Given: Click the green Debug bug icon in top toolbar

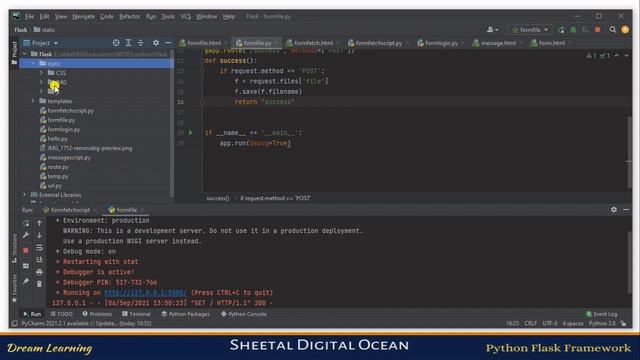Looking at the screenshot, I should pos(573,30).
